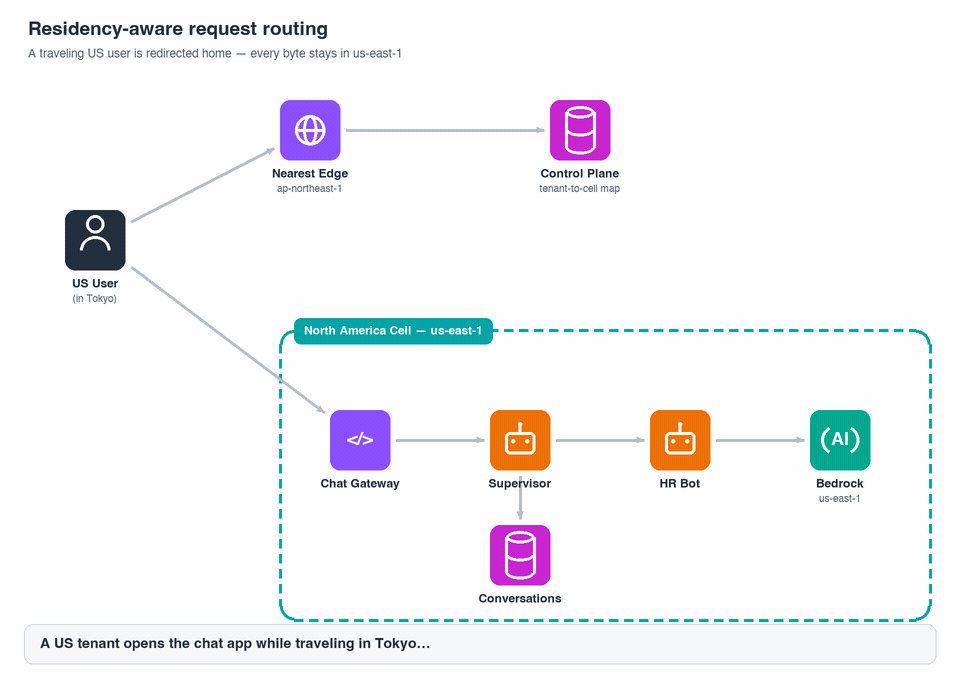Click the Bedrock AI icon
The width and height of the screenshot is (960, 680).
pyautogui.click(x=840, y=440)
